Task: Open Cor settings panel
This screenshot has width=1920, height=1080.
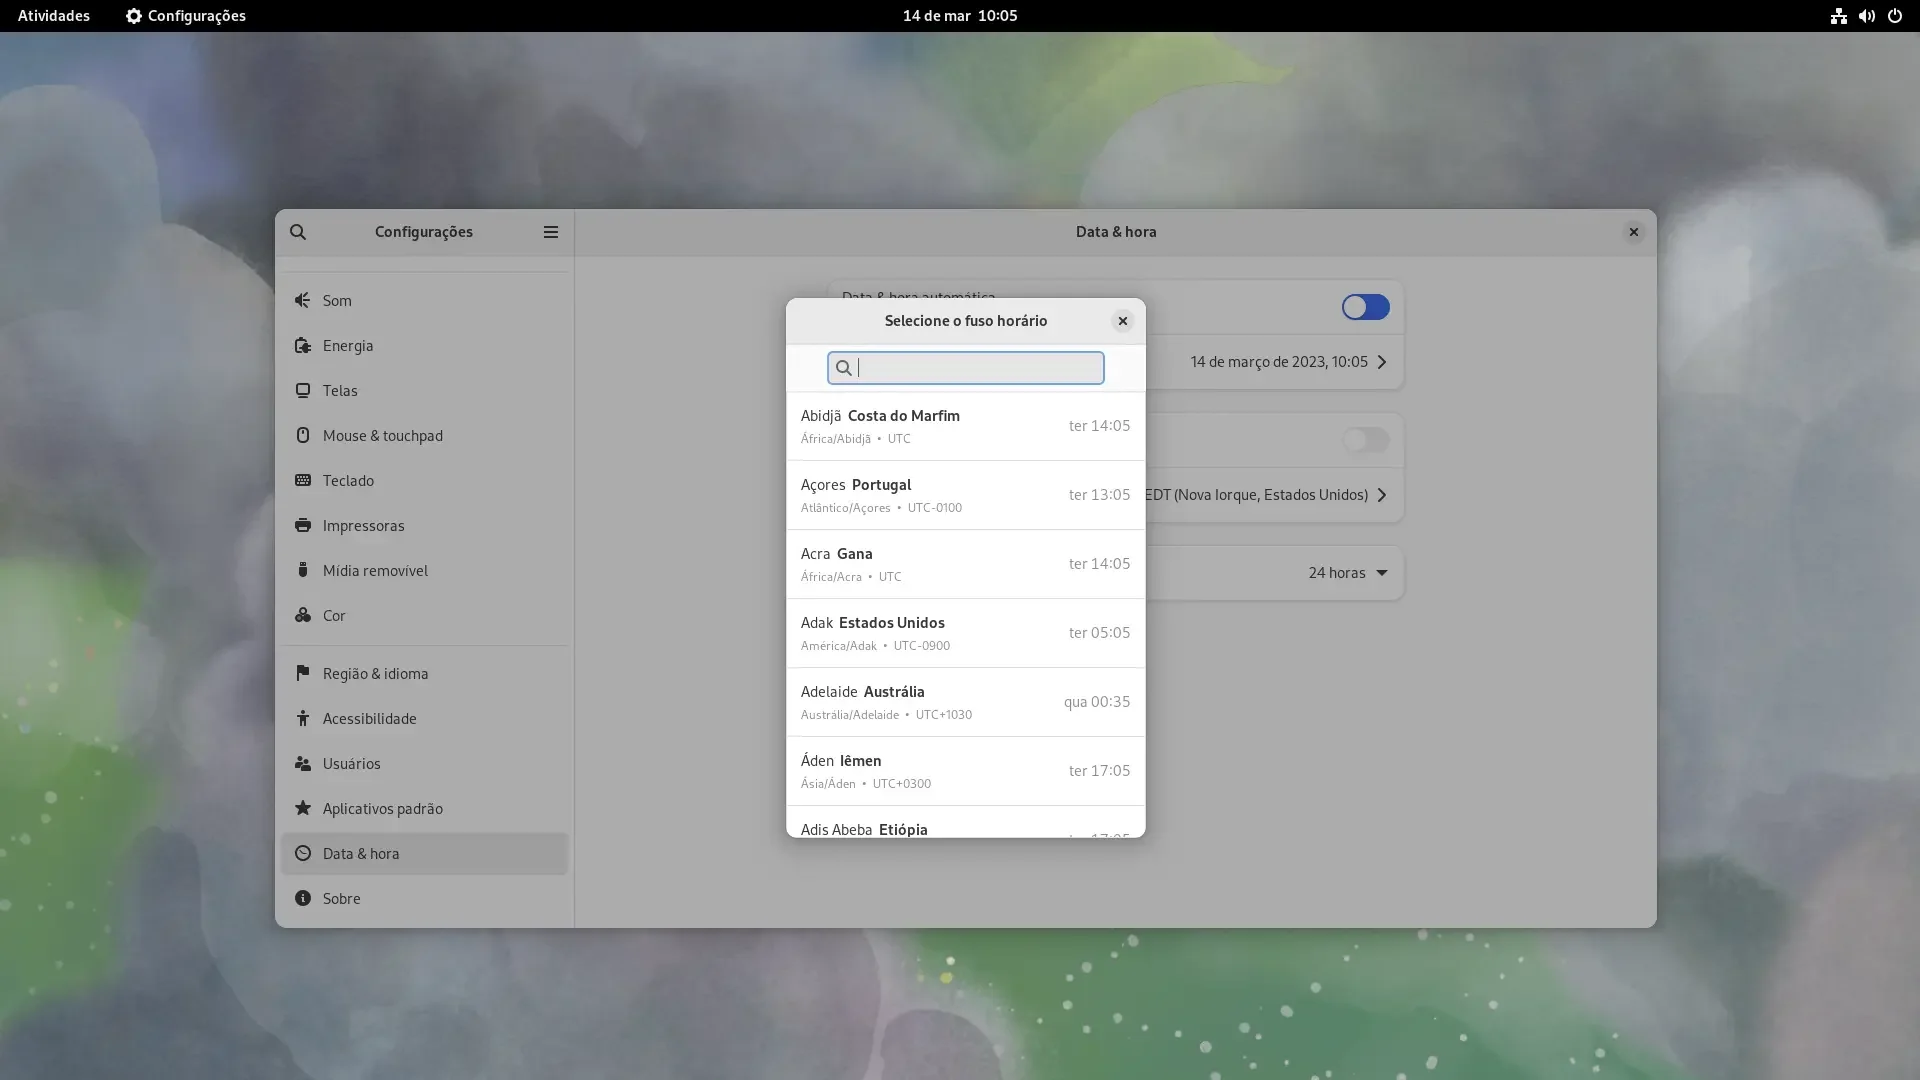Action: click(x=424, y=616)
